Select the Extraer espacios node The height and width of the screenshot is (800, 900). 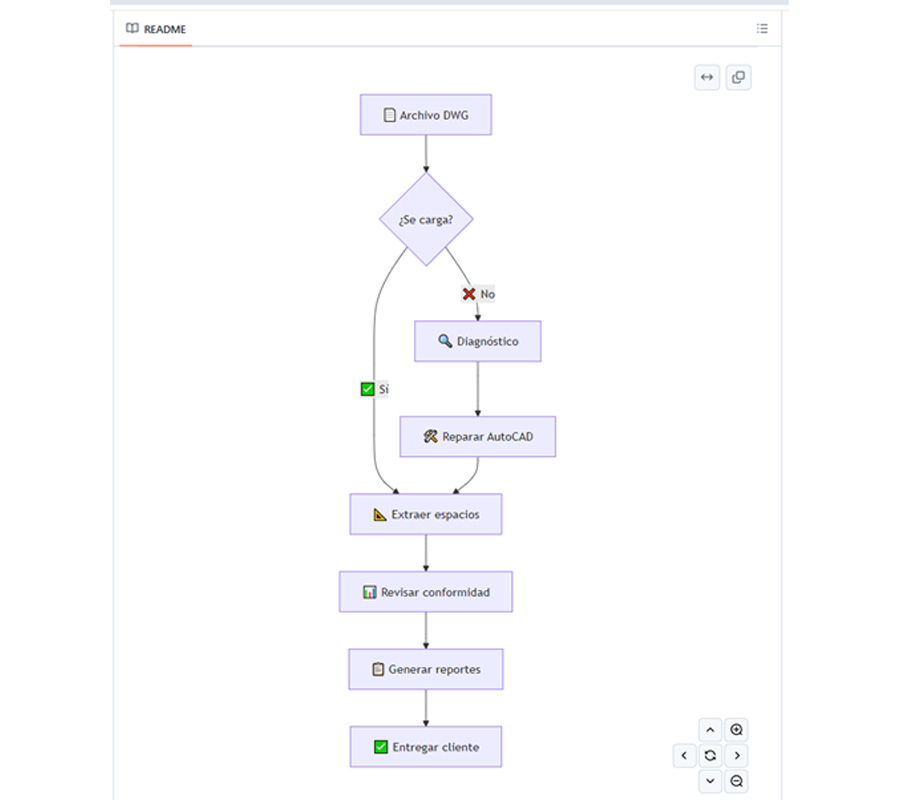[x=426, y=514]
